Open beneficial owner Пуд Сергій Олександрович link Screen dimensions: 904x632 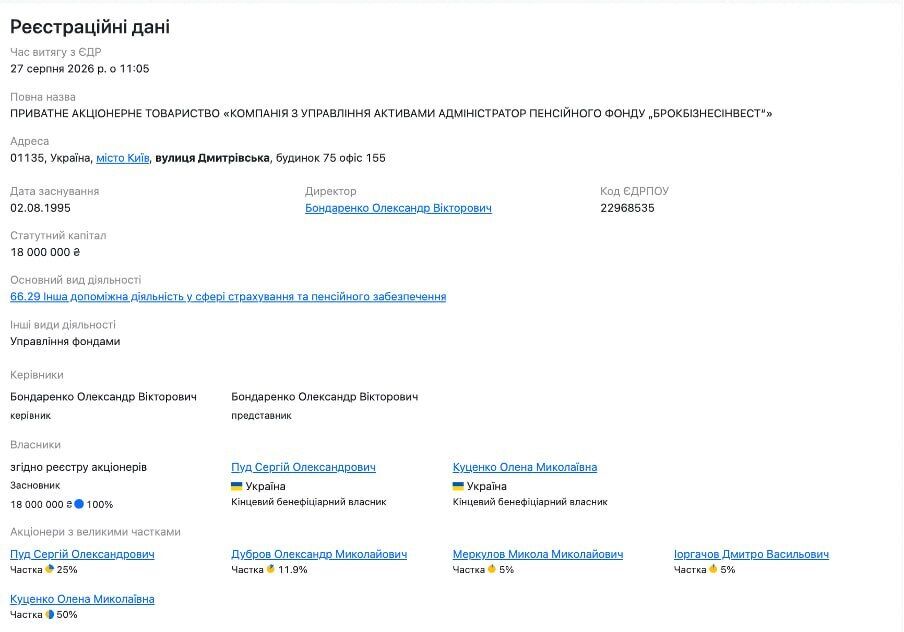pos(303,467)
